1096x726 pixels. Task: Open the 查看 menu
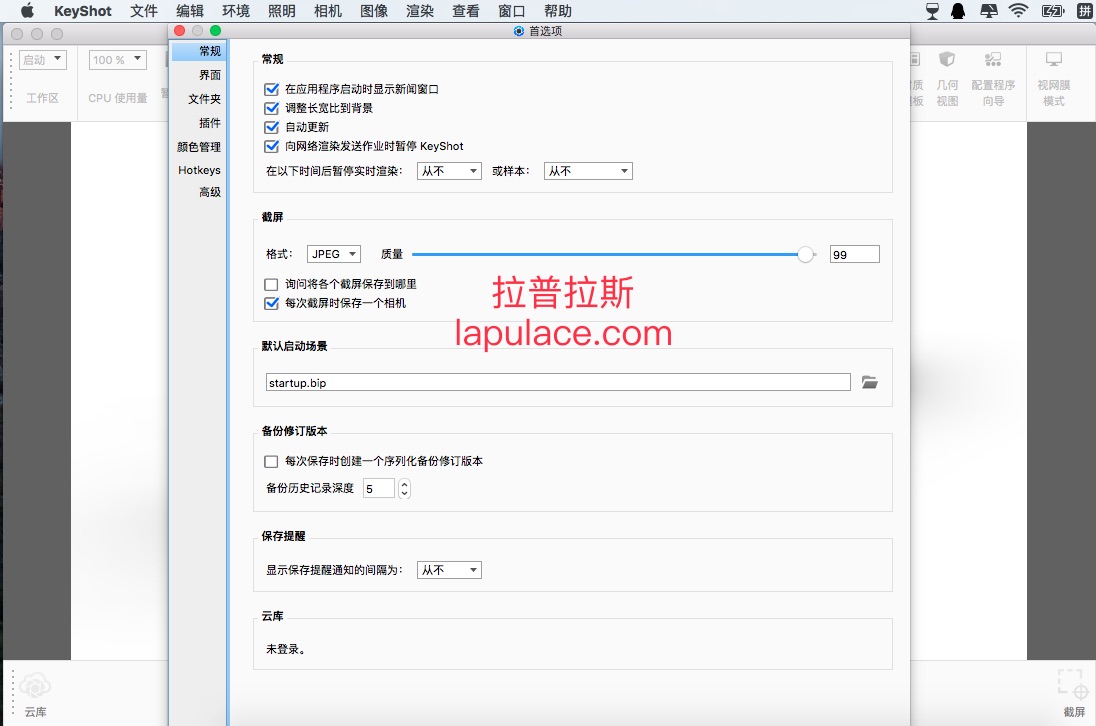pos(466,11)
